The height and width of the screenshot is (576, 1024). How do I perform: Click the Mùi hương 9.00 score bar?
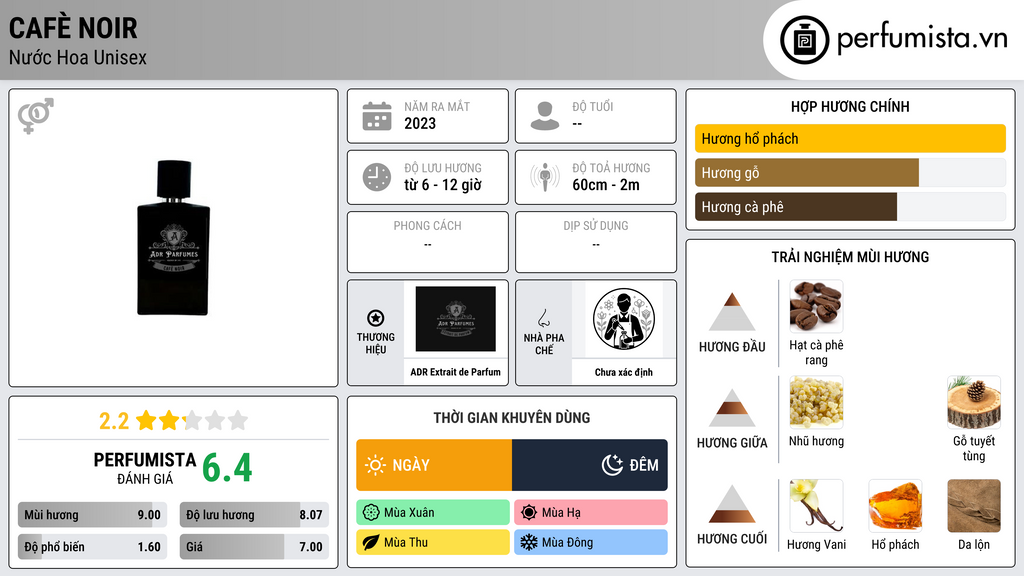pyautogui.click(x=93, y=515)
